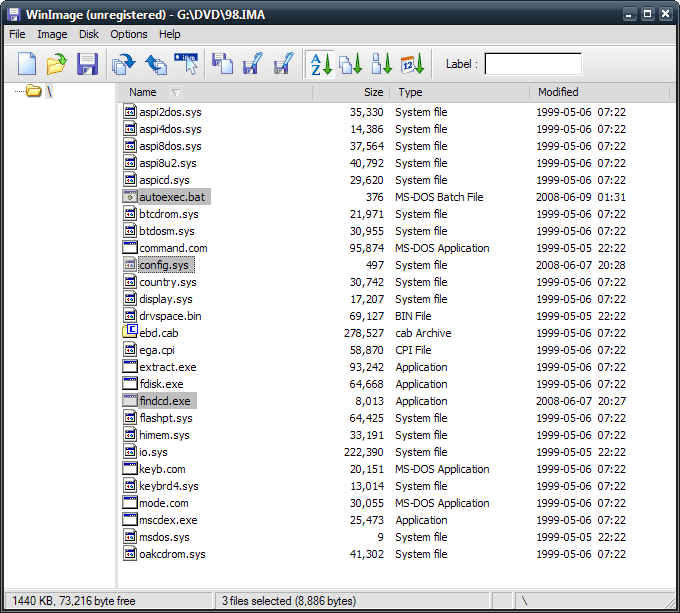Image resolution: width=680 pixels, height=613 pixels.
Task: Click the second floppy-with-pen toolbar icon
Action: tap(284, 64)
